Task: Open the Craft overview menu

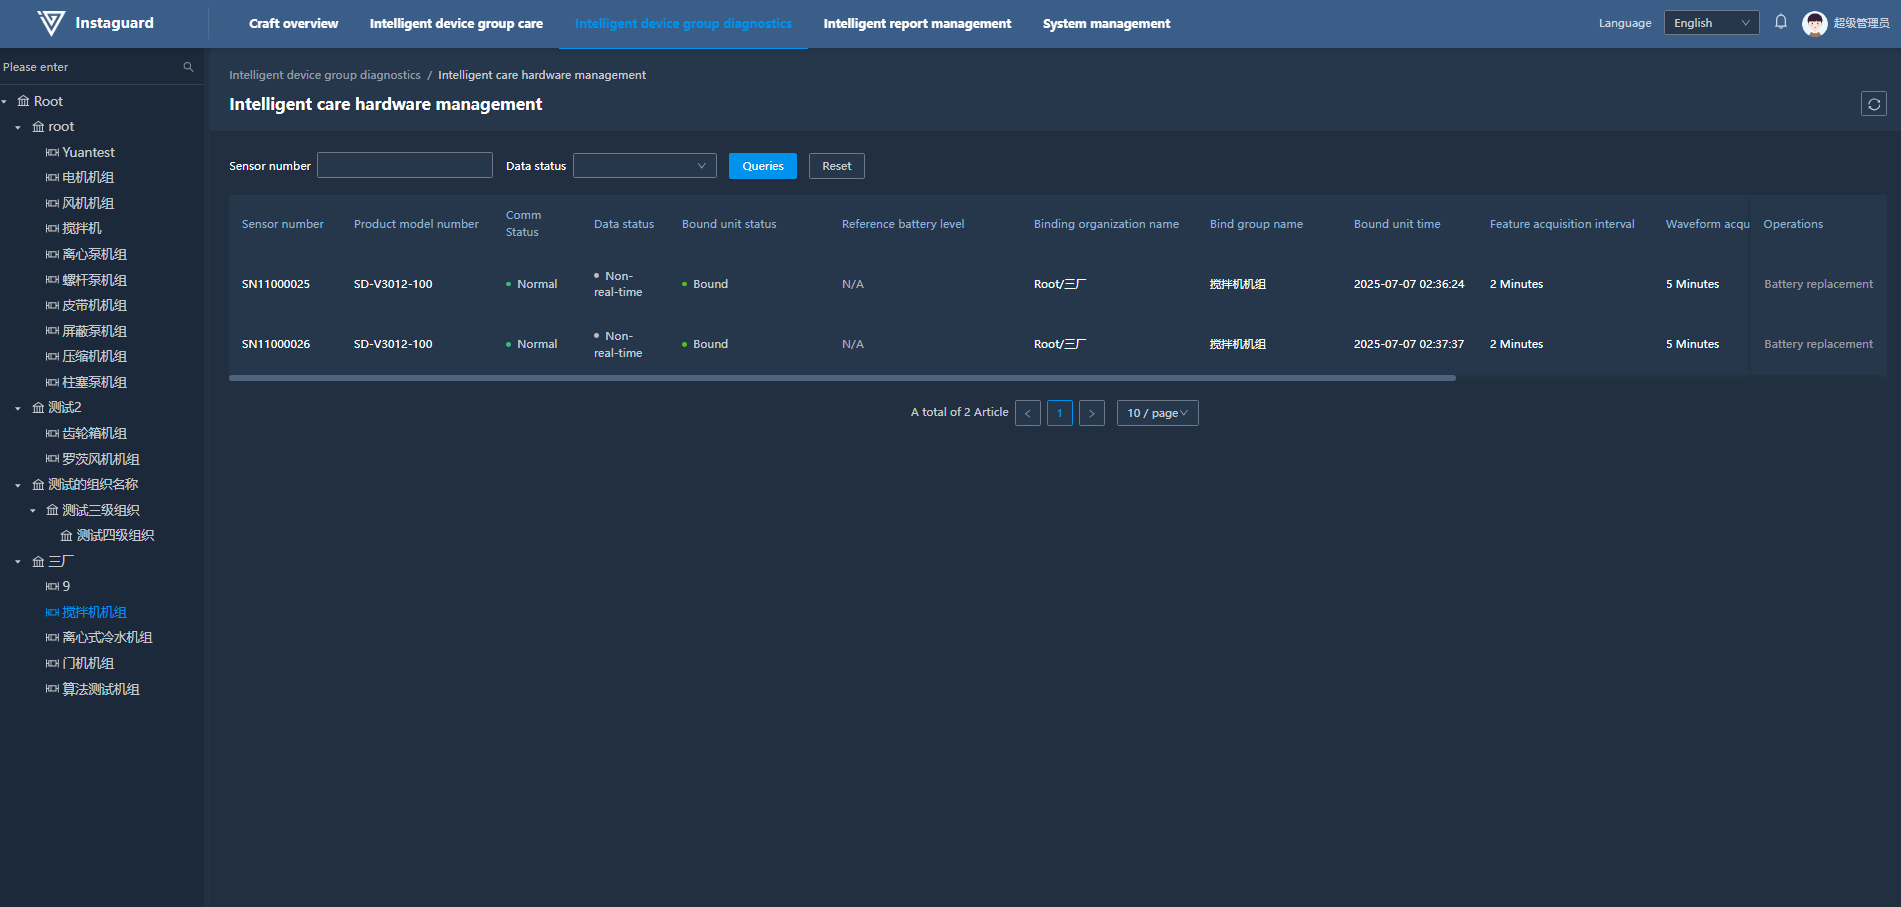Action: 293,24
